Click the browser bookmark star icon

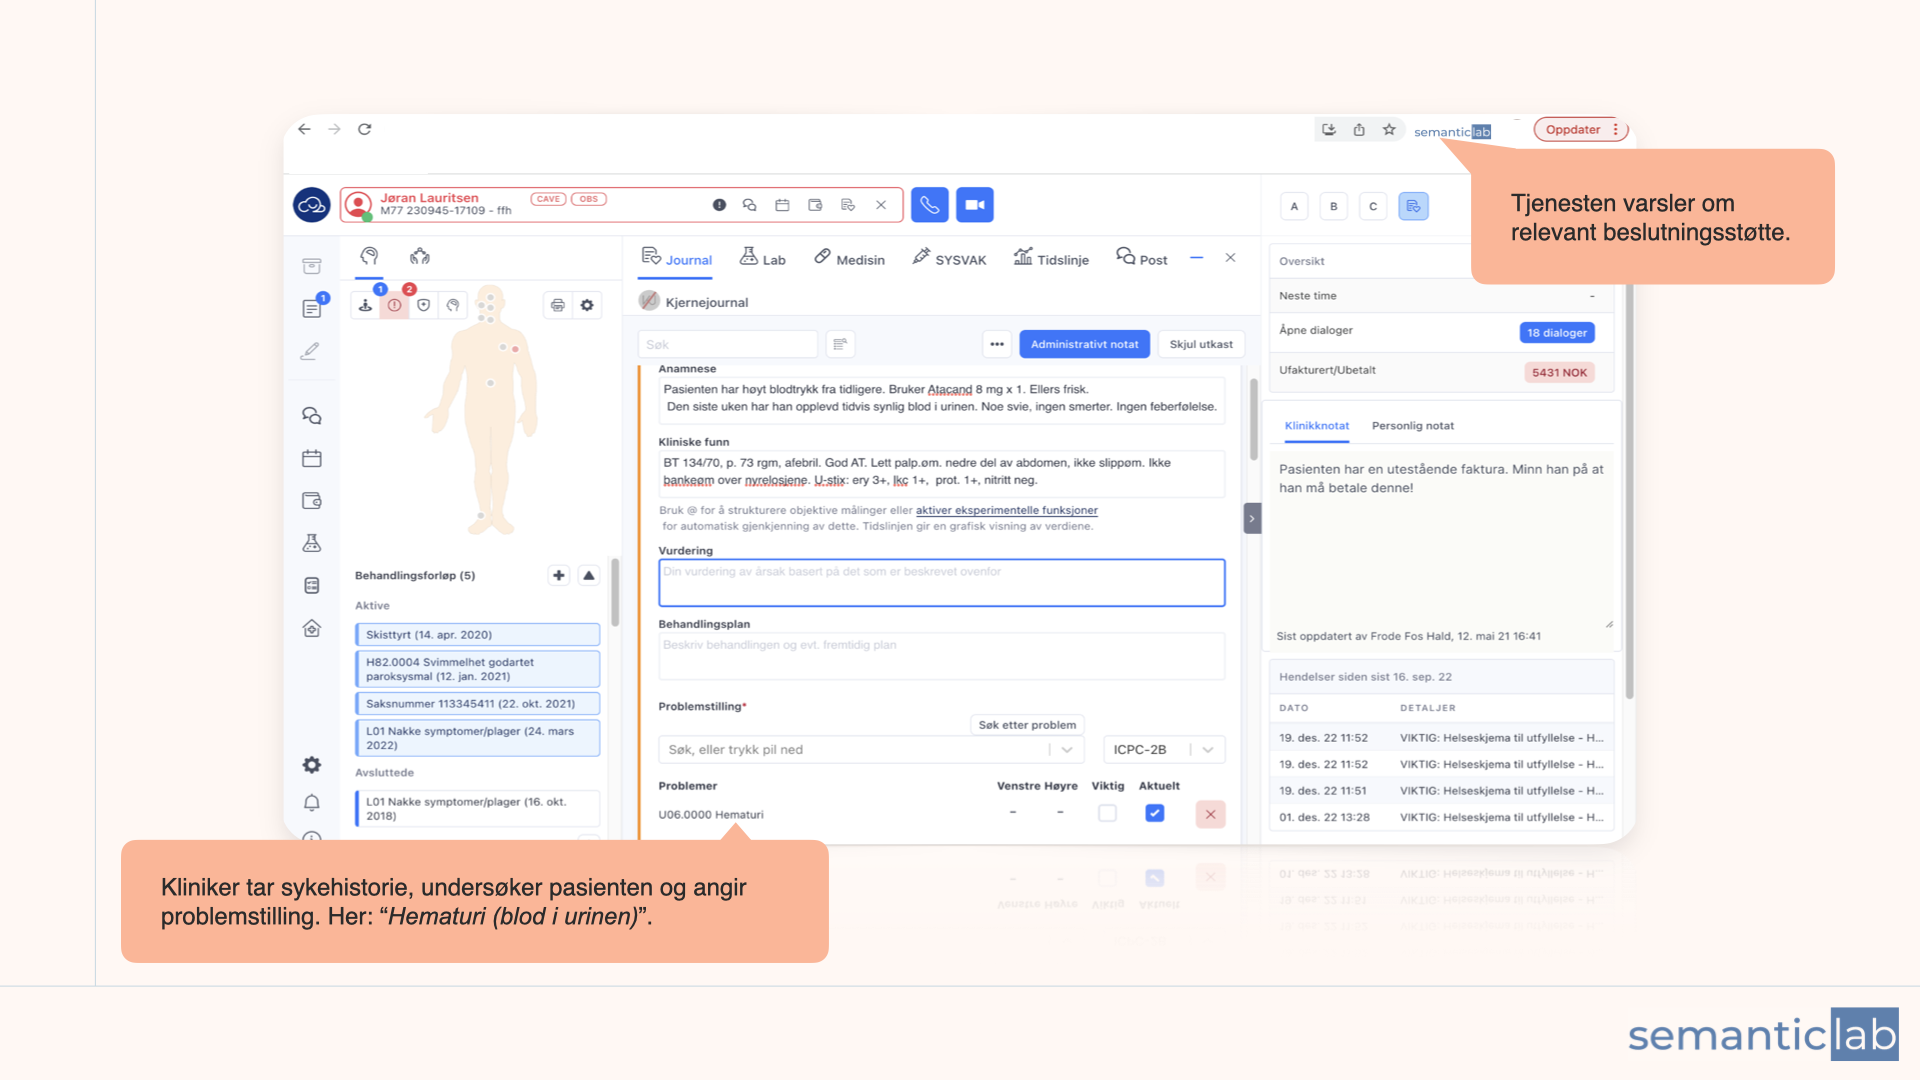(1389, 130)
